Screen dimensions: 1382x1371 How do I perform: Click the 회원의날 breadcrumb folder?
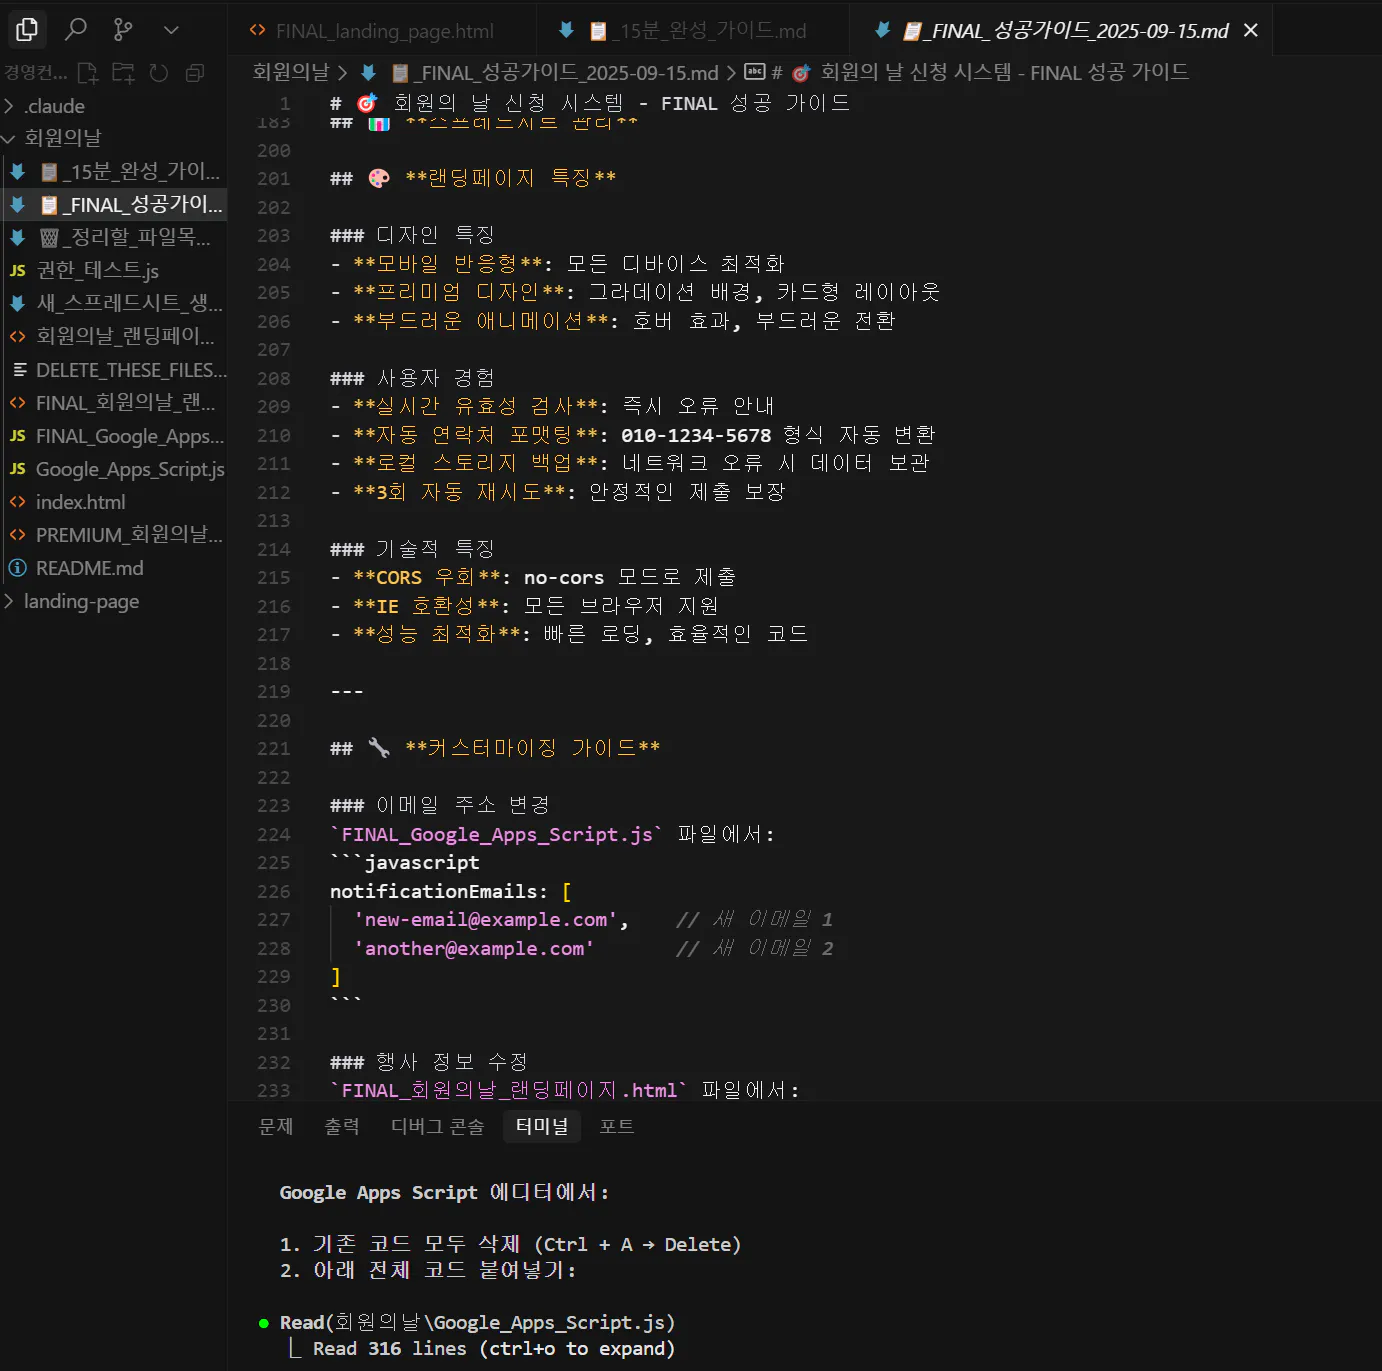[291, 72]
